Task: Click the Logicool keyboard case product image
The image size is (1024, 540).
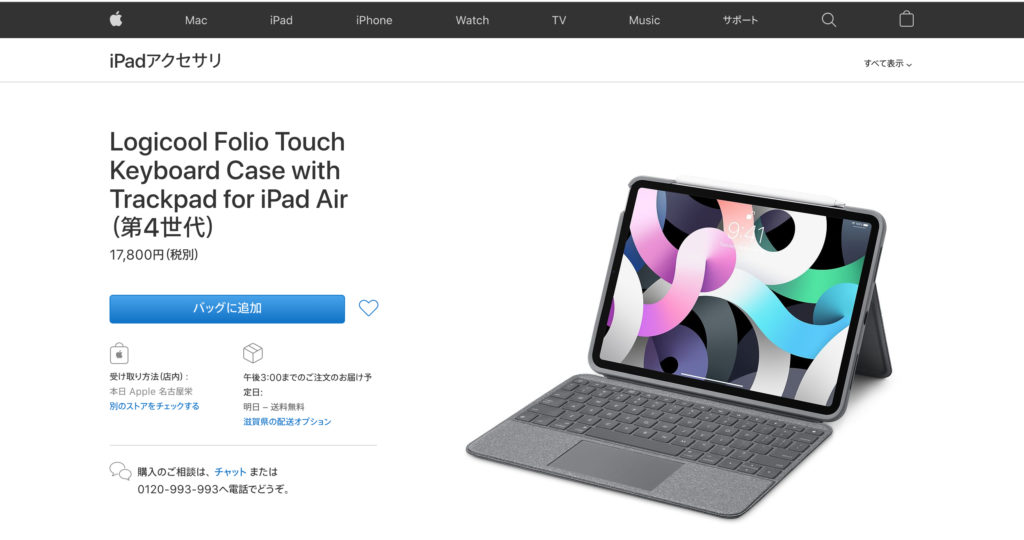Action: [679, 346]
